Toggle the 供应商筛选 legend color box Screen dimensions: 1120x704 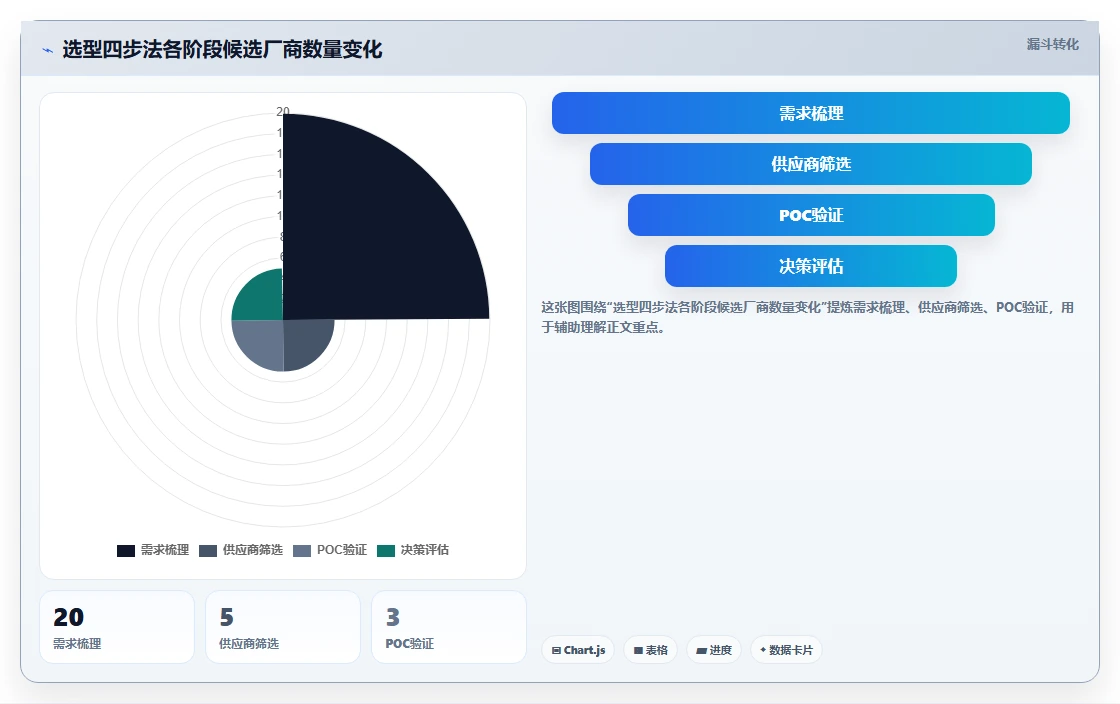pyautogui.click(x=208, y=550)
